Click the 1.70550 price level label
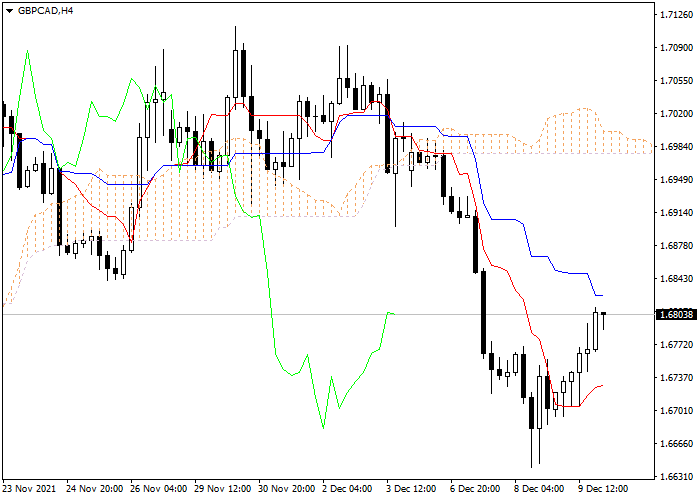This screenshot has height=500, width=700. point(677,81)
